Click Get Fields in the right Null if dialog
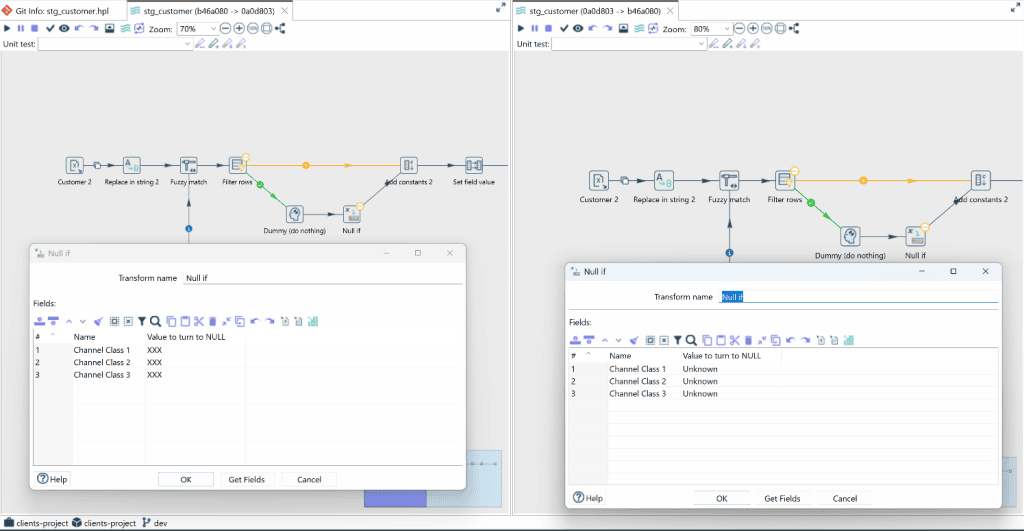The image size is (1024, 531). 782,498
